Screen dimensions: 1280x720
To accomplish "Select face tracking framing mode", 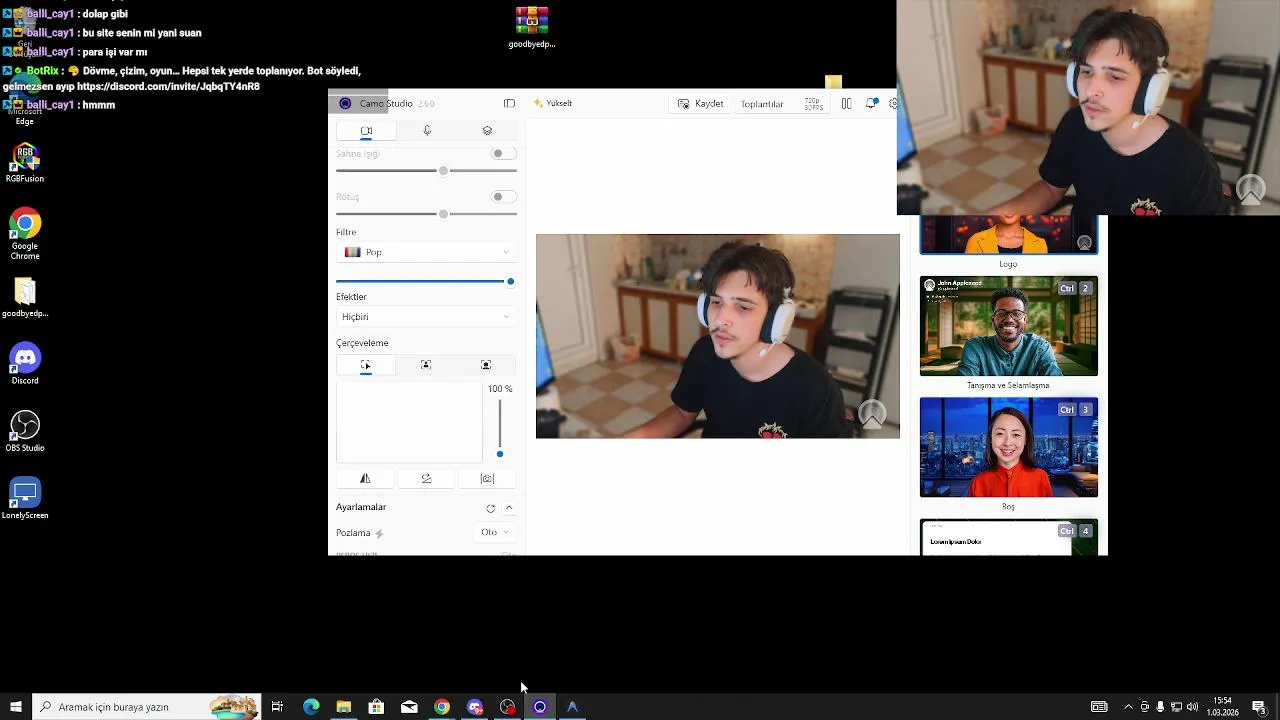I will (486, 365).
